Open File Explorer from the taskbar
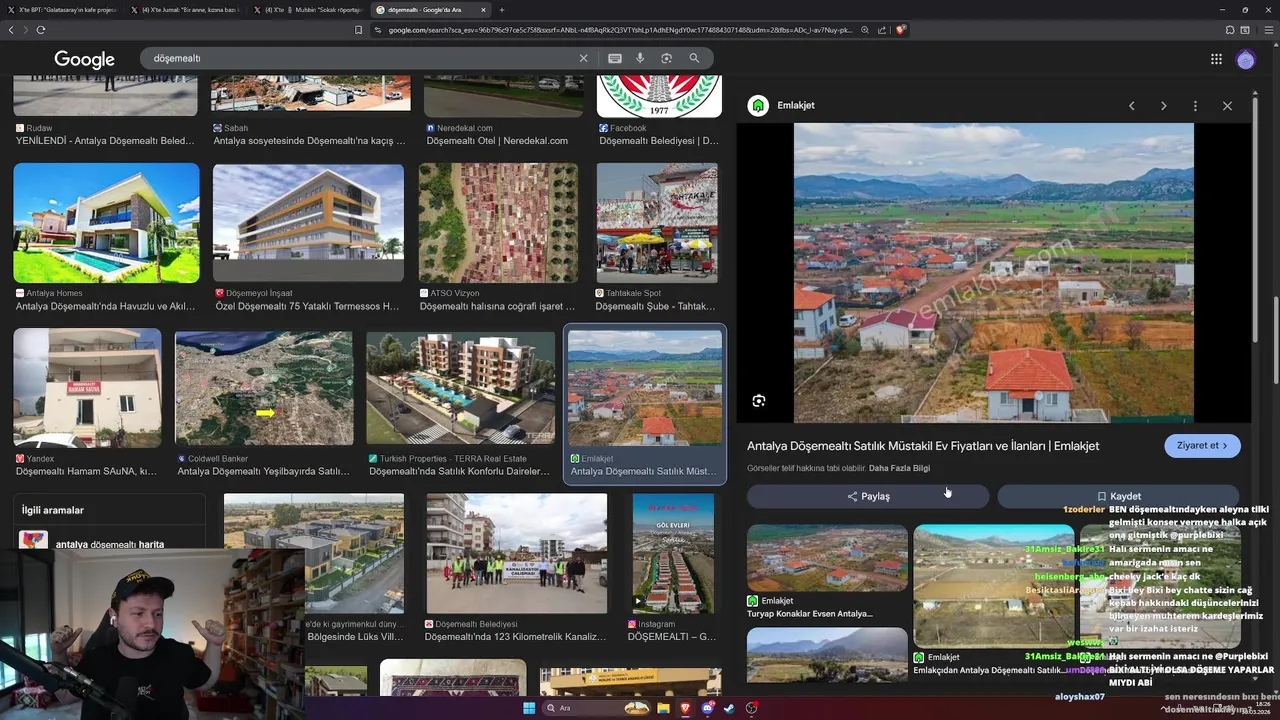The width and height of the screenshot is (1280, 720). [663, 708]
